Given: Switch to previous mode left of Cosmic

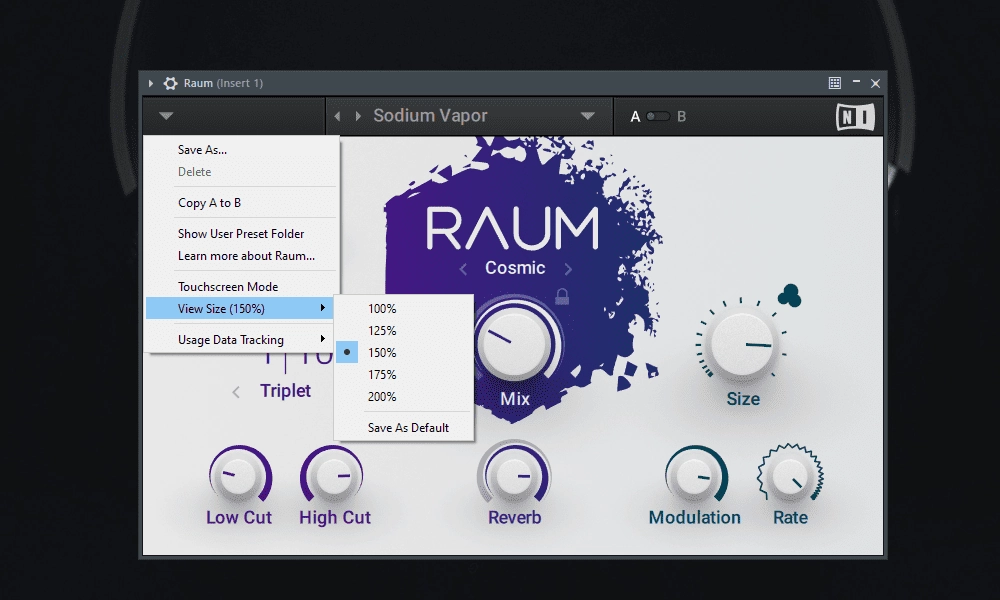Looking at the screenshot, I should 463,270.
